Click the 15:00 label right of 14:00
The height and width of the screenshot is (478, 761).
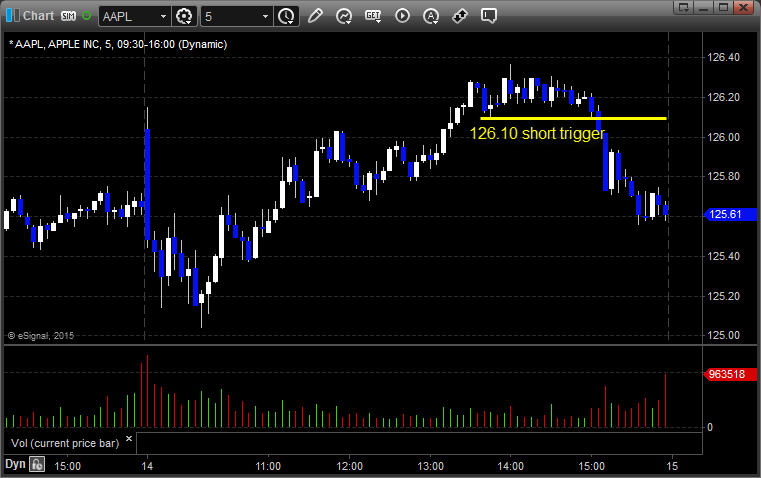tap(592, 466)
